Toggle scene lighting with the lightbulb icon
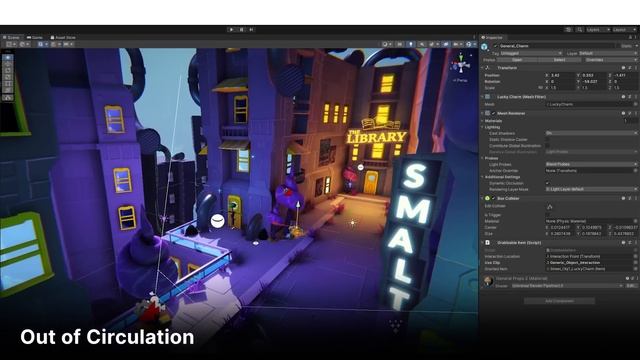Viewport: 640px width, 360px height. [x=411, y=44]
